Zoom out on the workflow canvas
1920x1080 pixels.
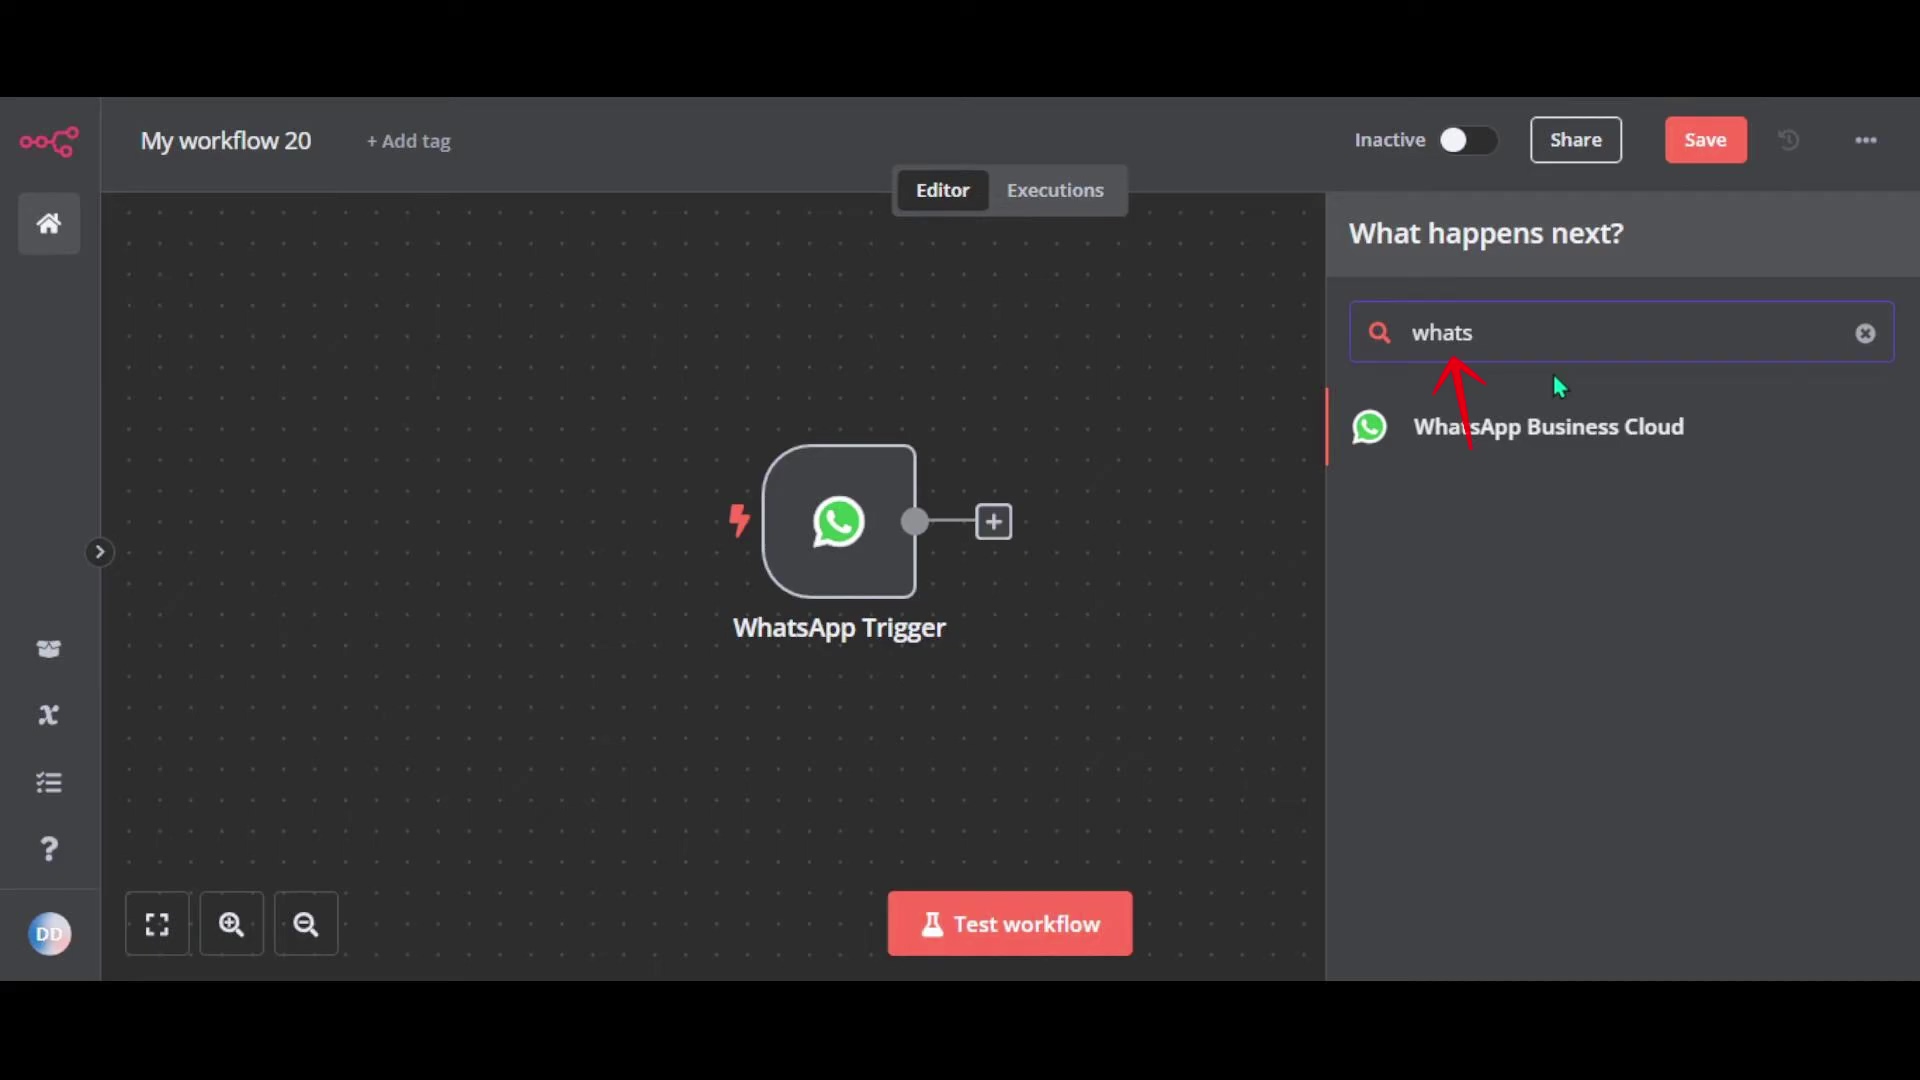(x=306, y=924)
